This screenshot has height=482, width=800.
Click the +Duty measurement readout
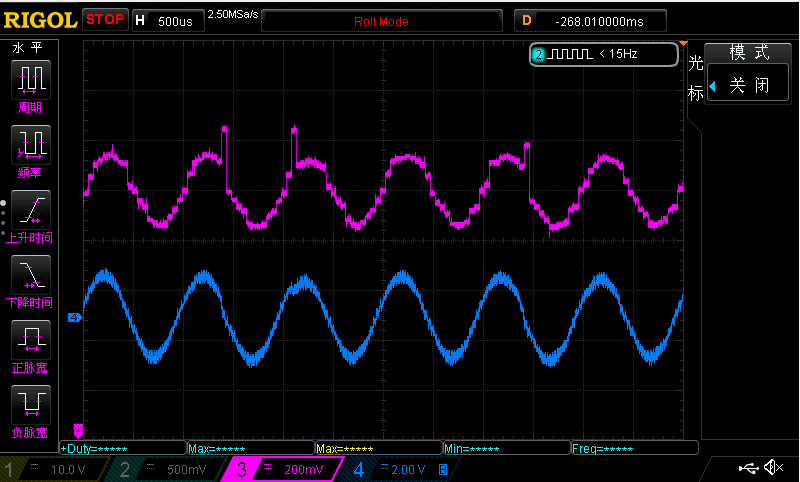pyautogui.click(x=123, y=448)
